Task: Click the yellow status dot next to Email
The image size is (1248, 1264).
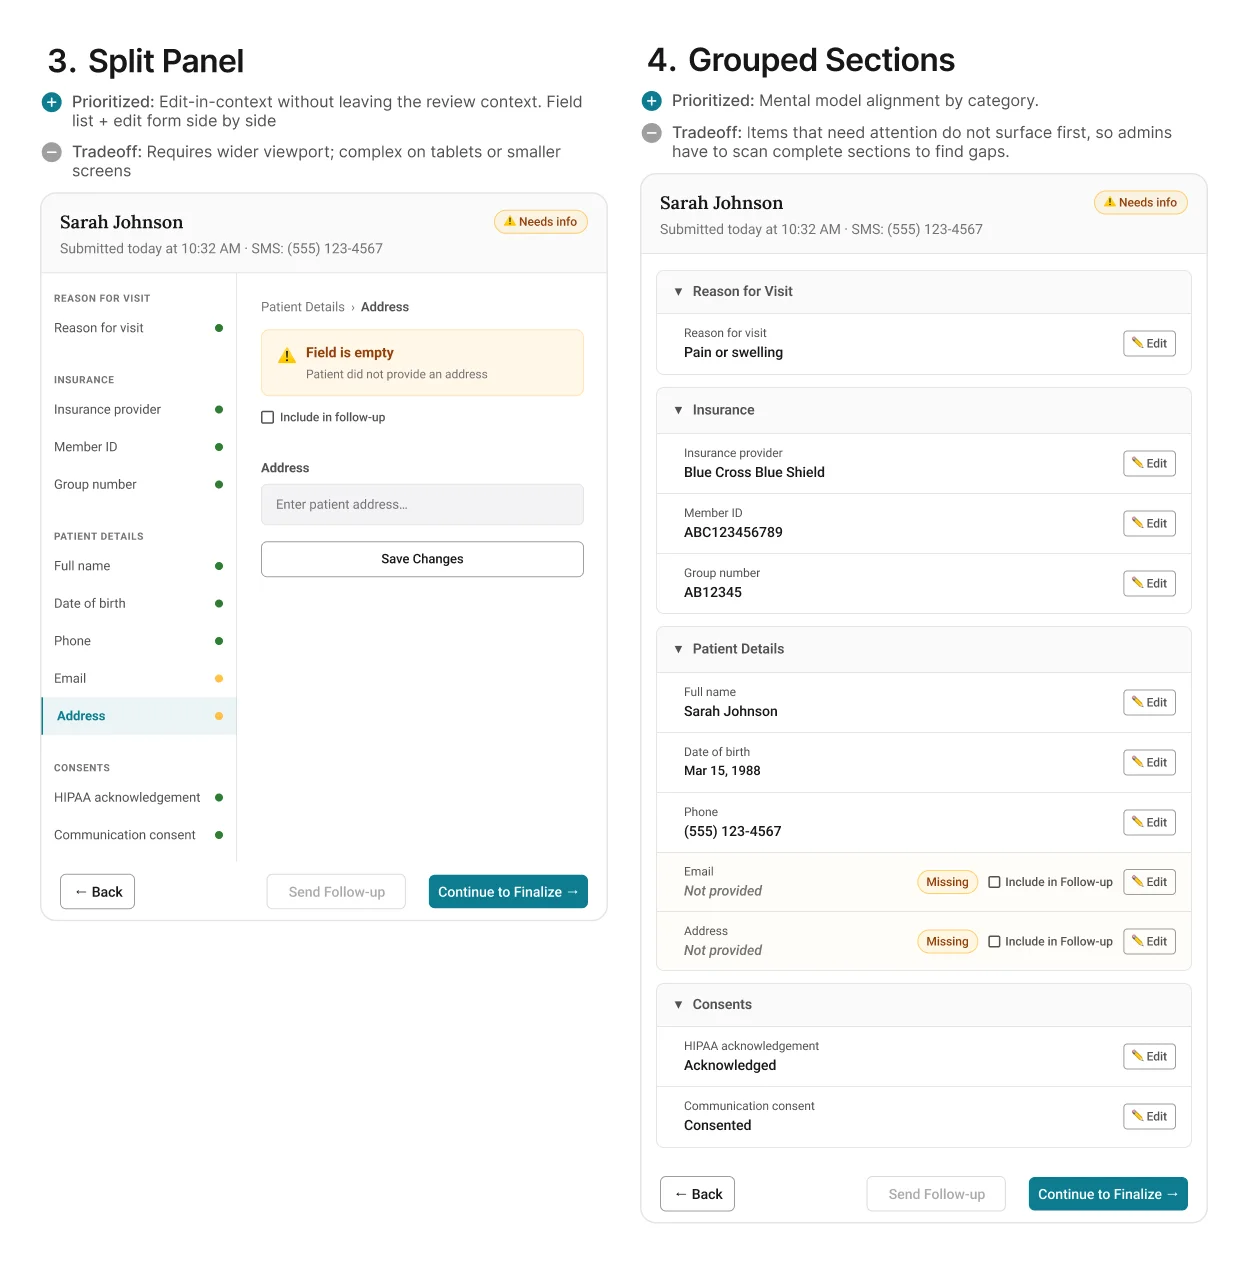Action: click(x=219, y=679)
